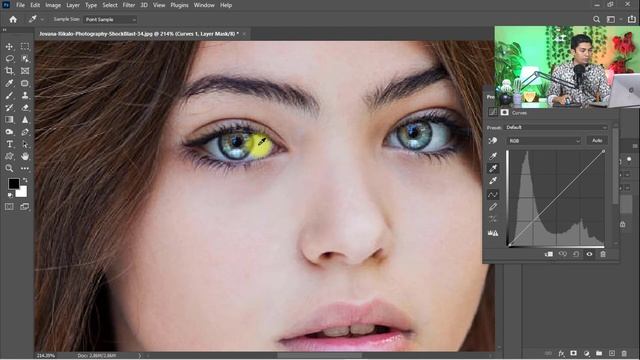
Task: Select the Gradient tool
Action: 9,120
